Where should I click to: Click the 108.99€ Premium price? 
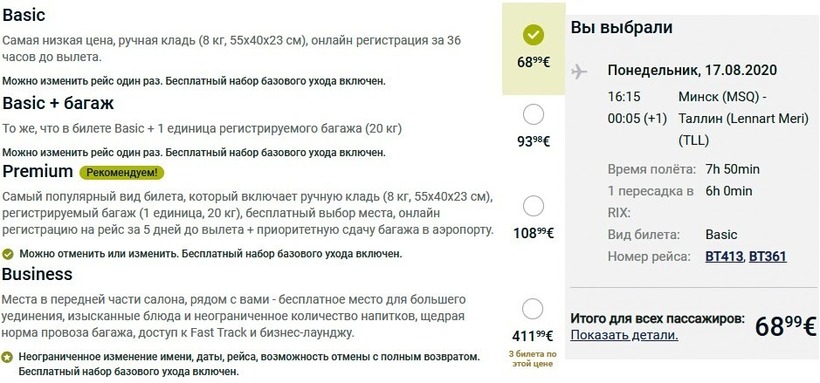(533, 233)
